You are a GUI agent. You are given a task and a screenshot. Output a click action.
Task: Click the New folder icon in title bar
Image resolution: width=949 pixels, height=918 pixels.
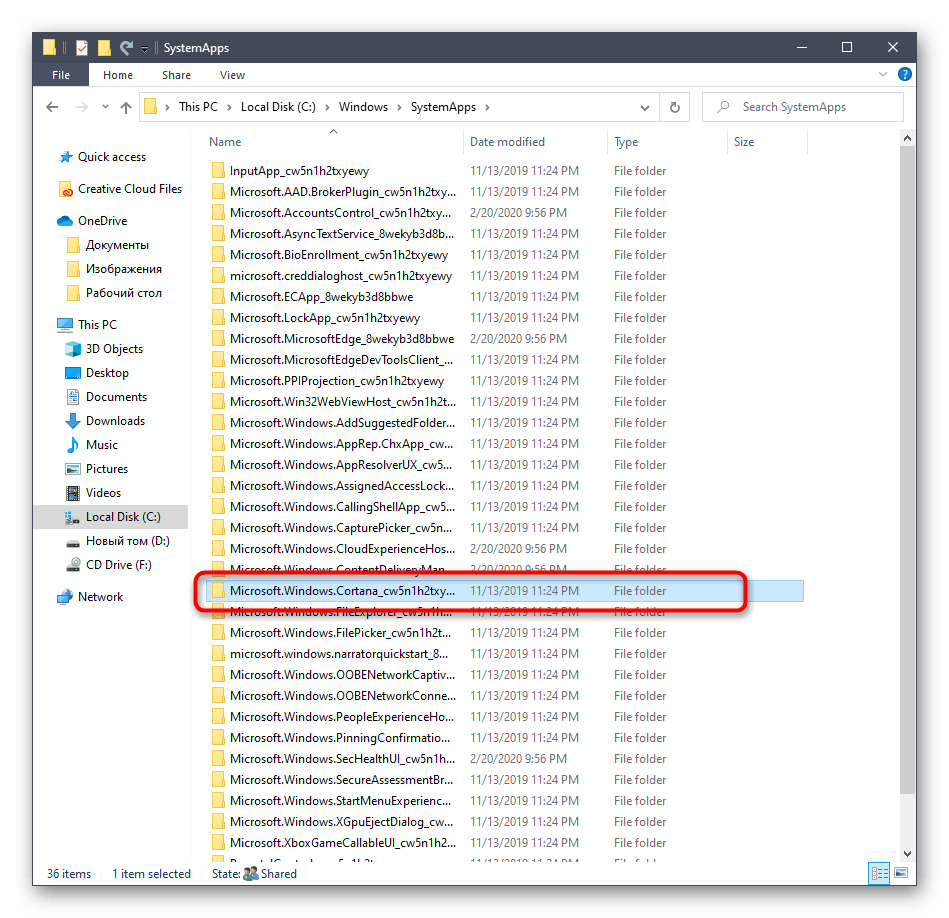[x=104, y=47]
